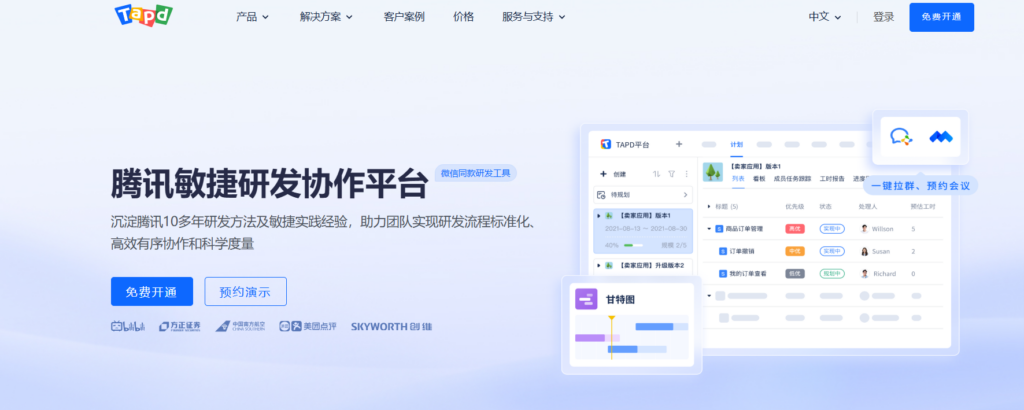Expand the 待规划 row chevron
1024x410 pixels.
pos(685,195)
